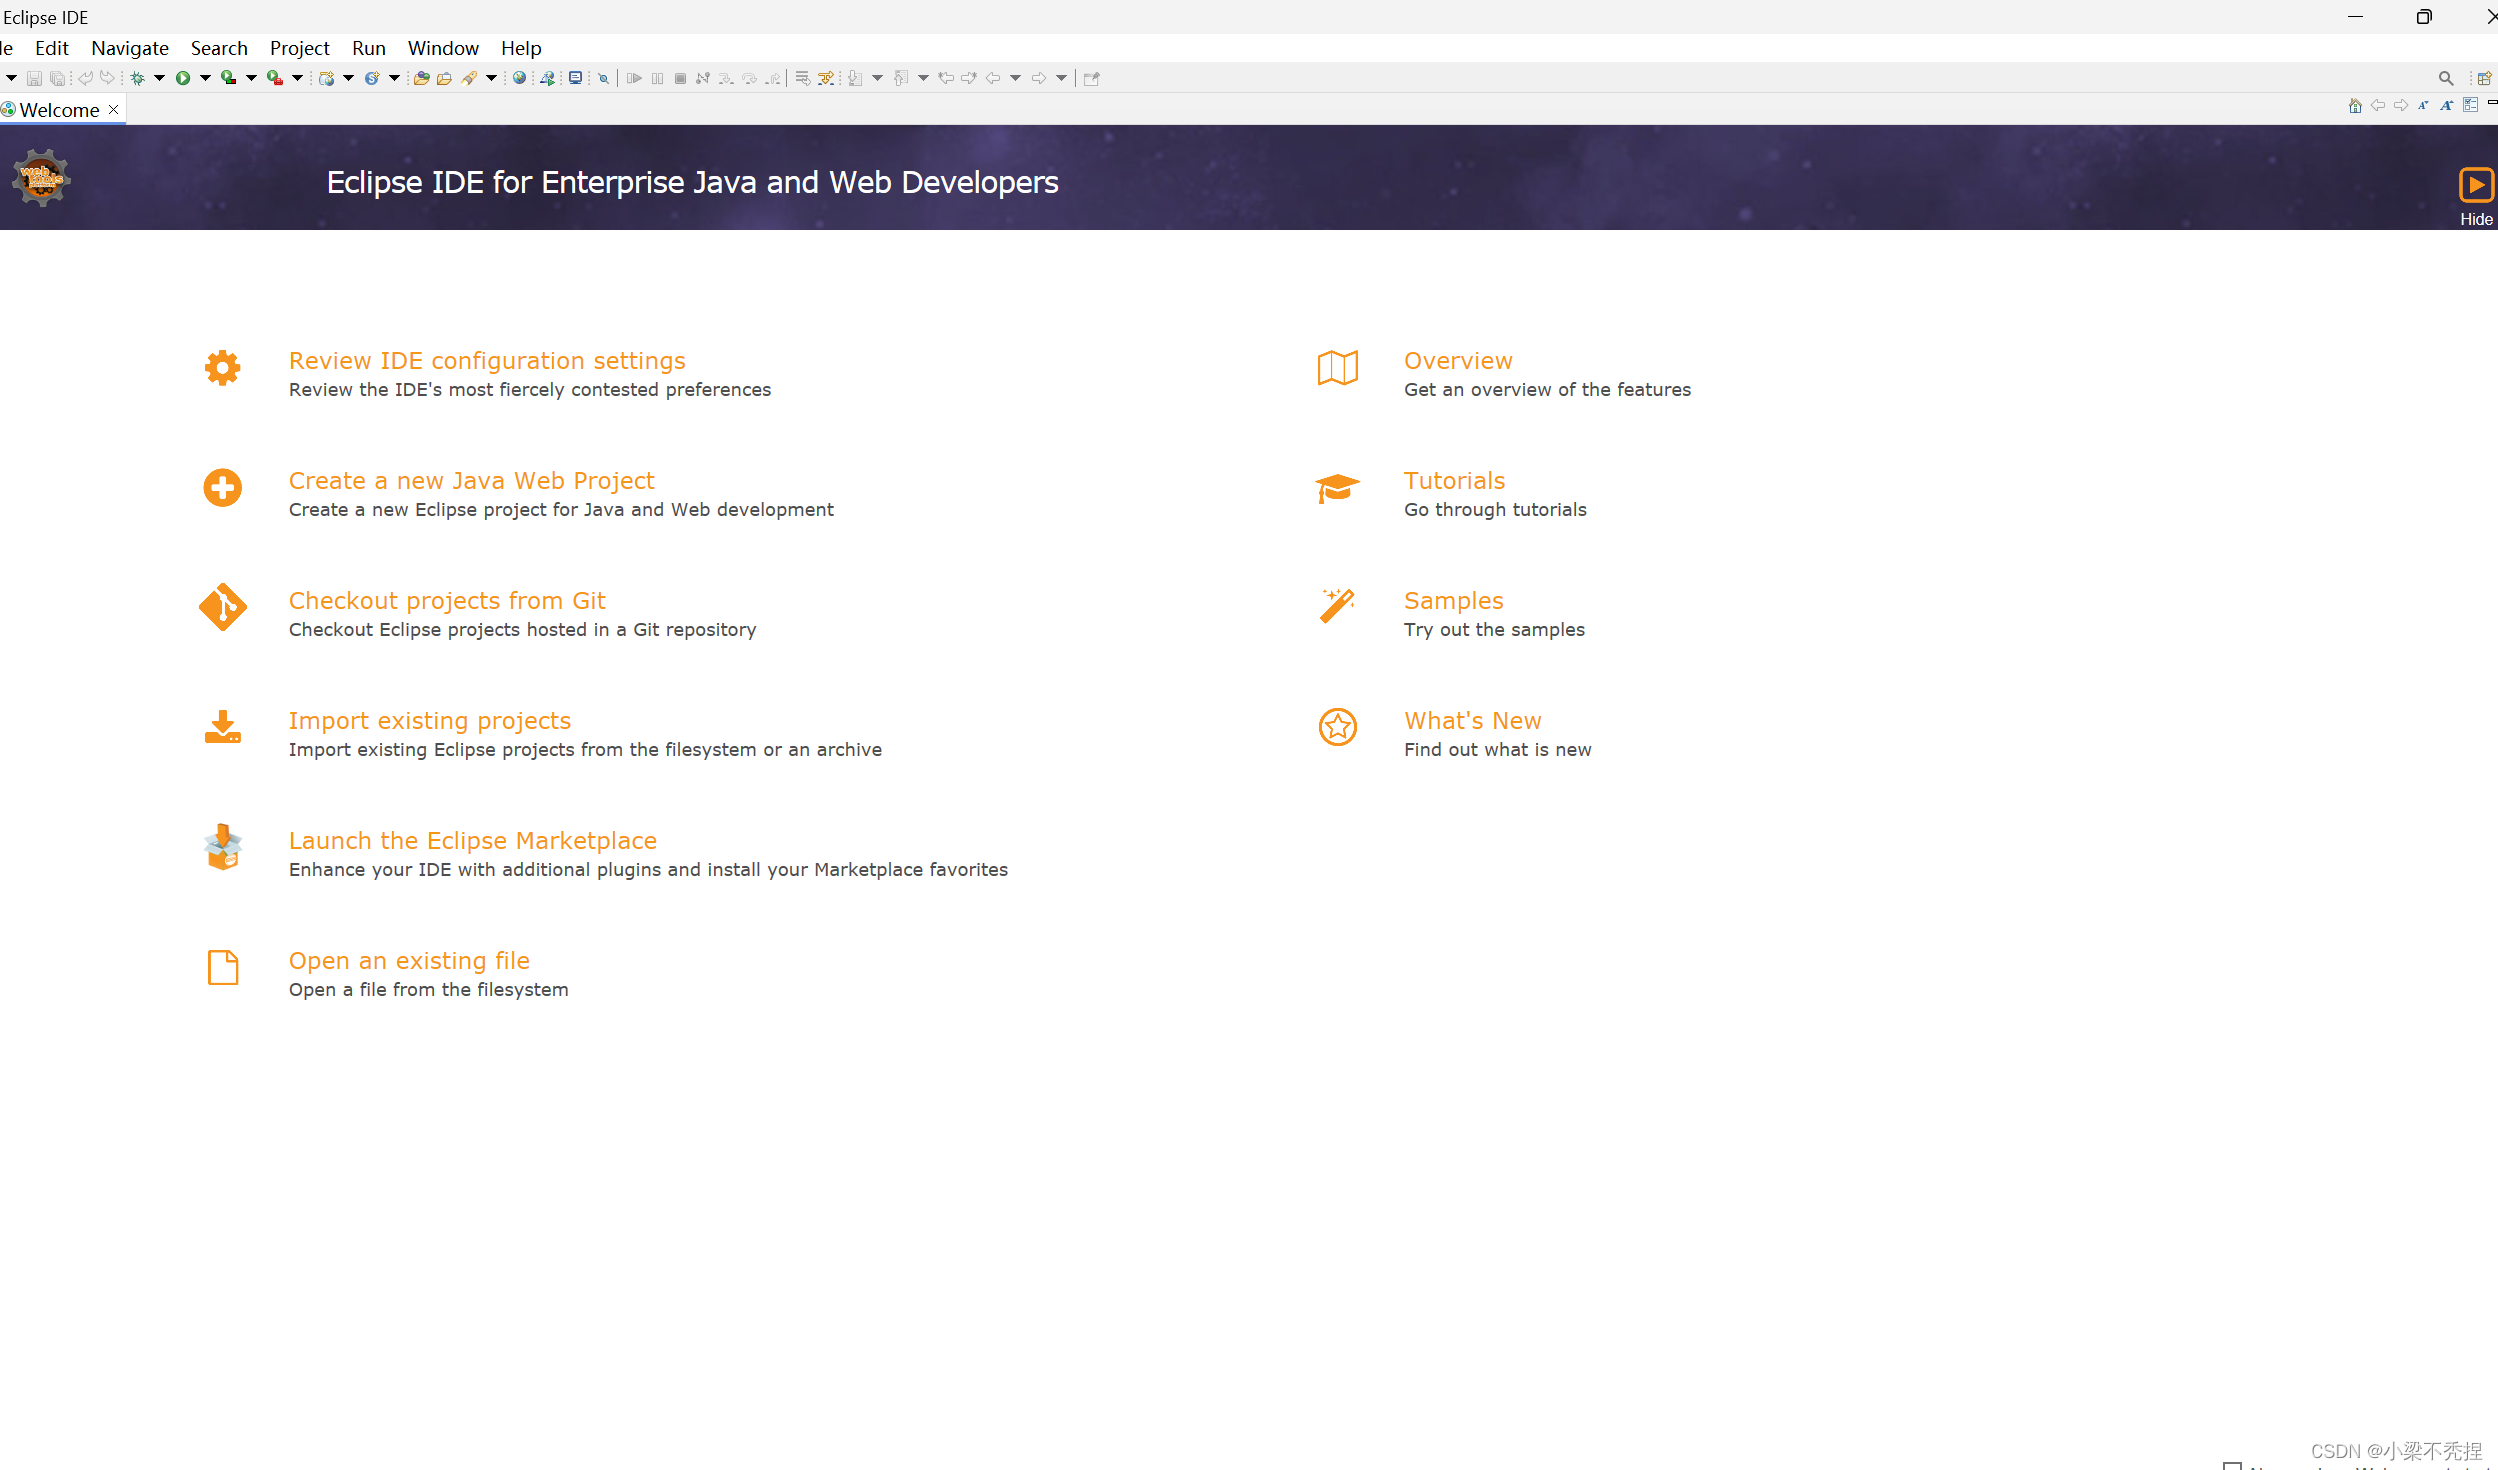Click the toolbar search magnifier at right
Viewport: 2498px width, 1470px height.
click(2446, 78)
